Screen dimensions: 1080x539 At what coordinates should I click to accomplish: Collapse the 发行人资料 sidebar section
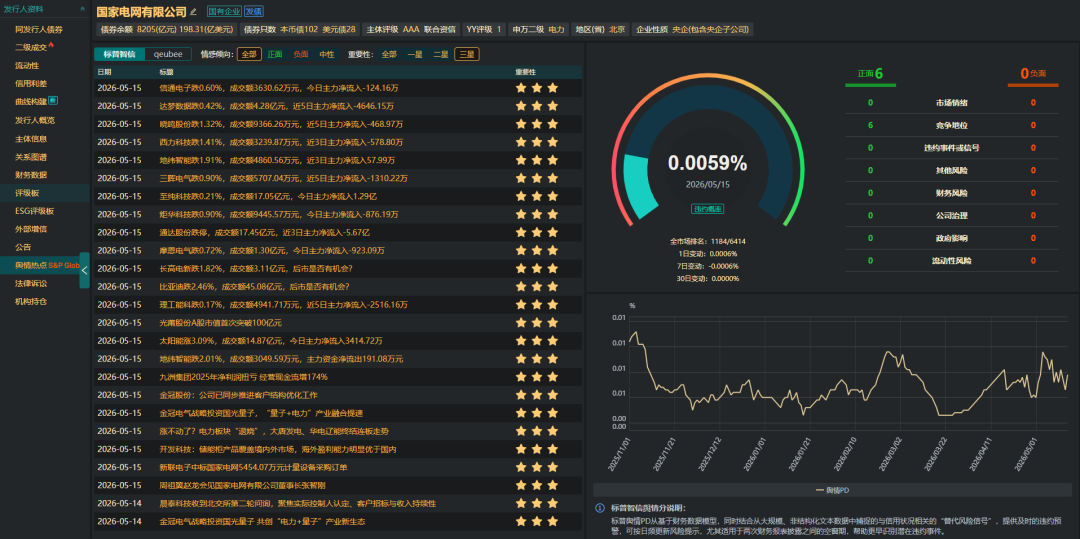pos(83,9)
